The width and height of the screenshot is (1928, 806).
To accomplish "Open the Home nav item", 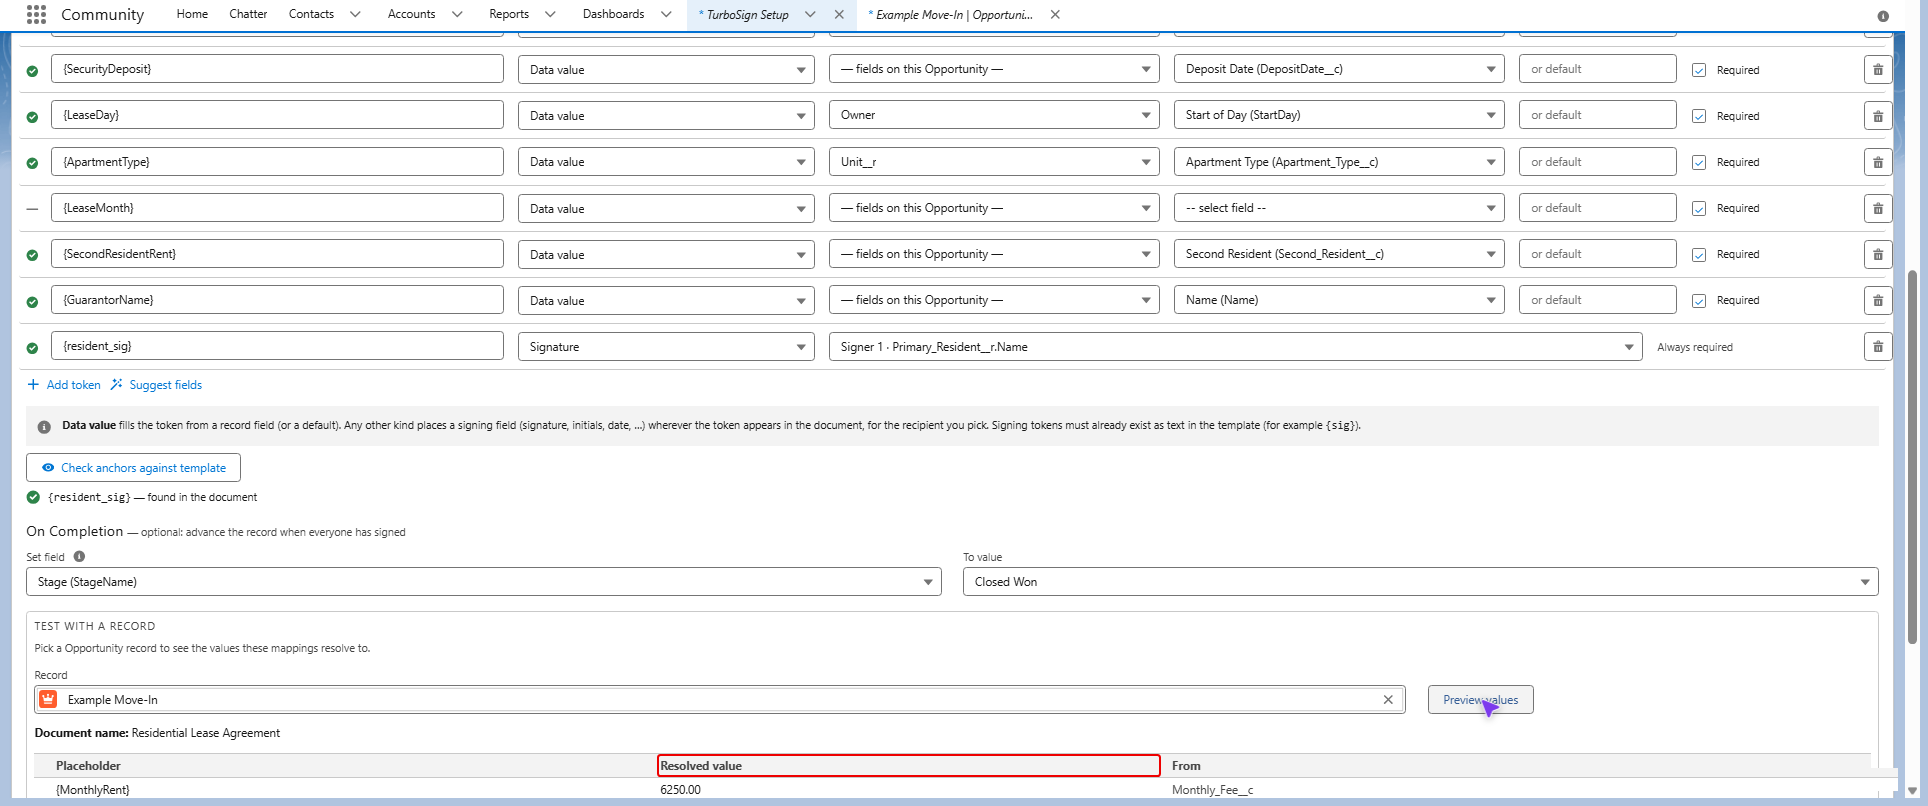I will point(192,14).
